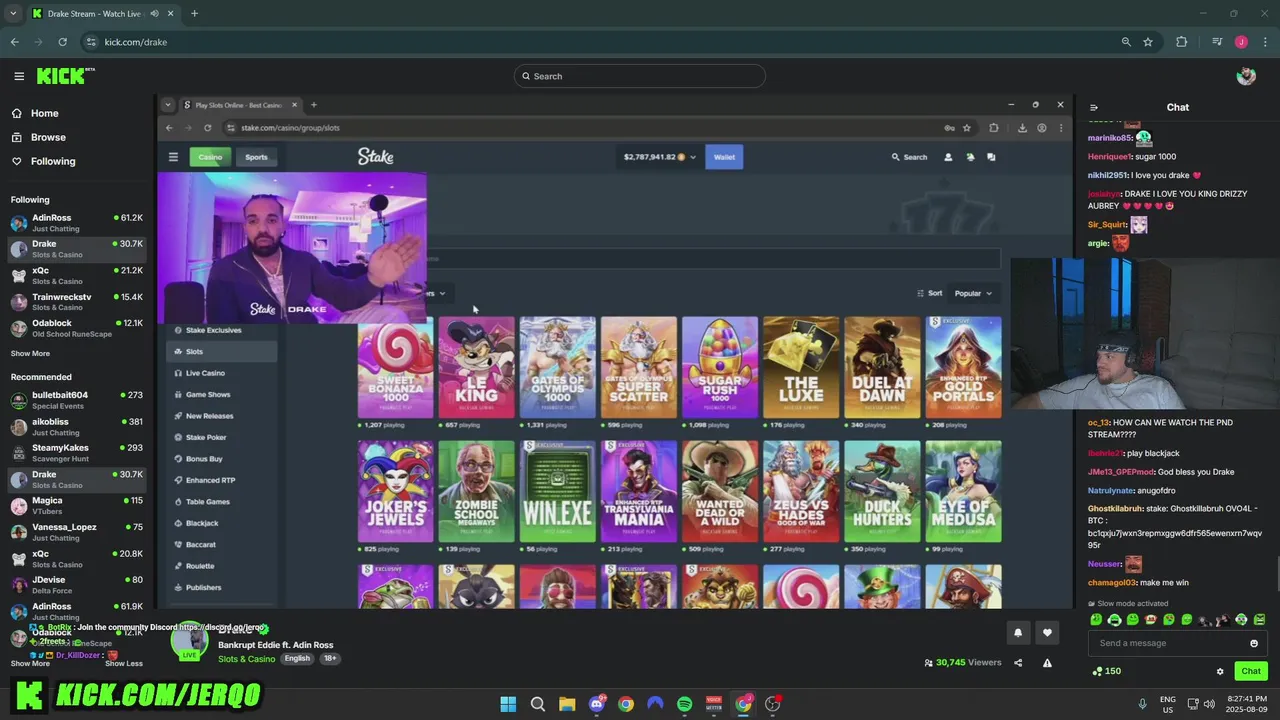
Task: Open Chrome extensions puzzle icon
Action: point(1182,42)
